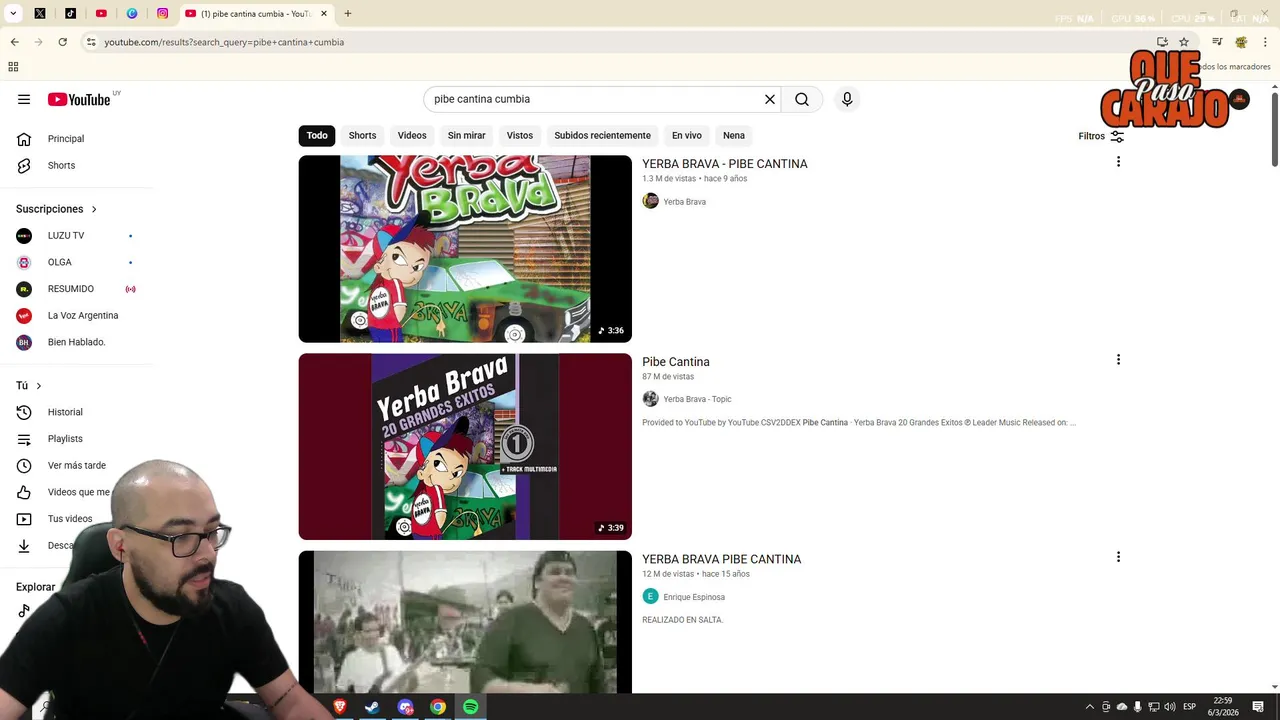Clear the search box with X
The image size is (1280, 720).
(x=770, y=99)
